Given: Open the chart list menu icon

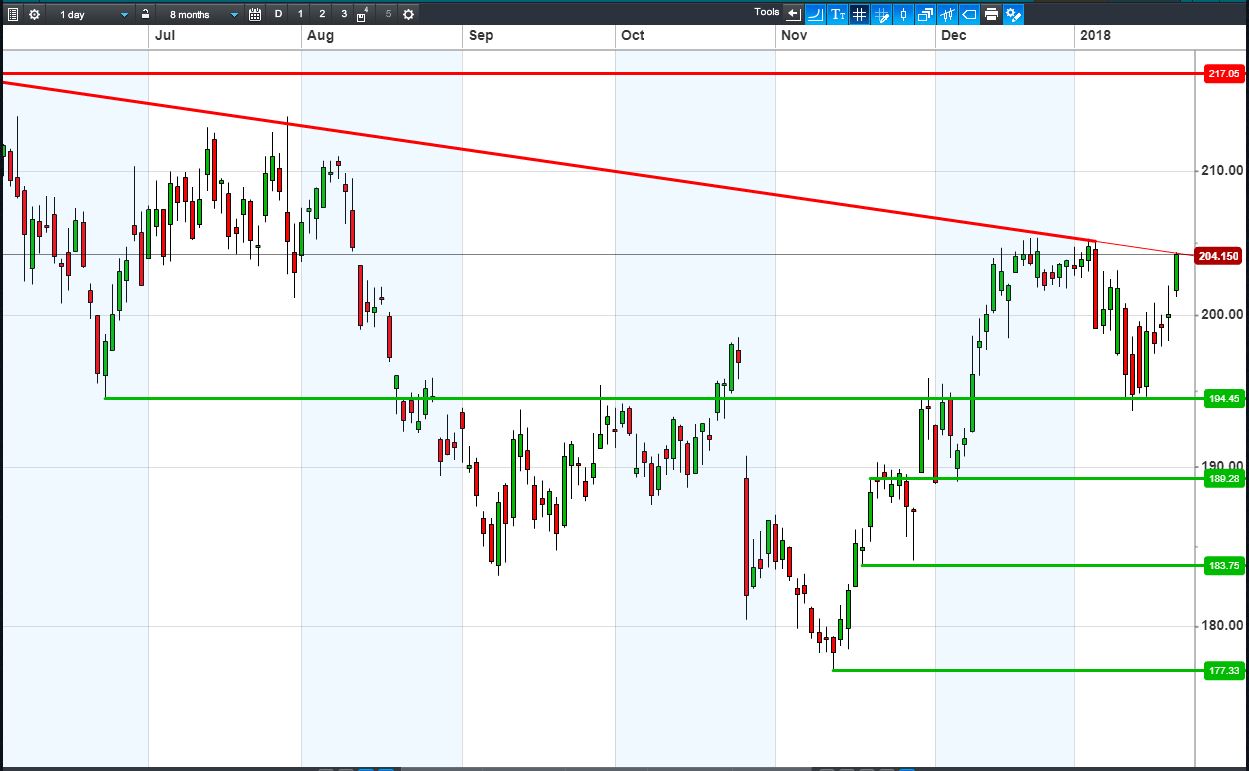Looking at the screenshot, I should pos(12,14).
